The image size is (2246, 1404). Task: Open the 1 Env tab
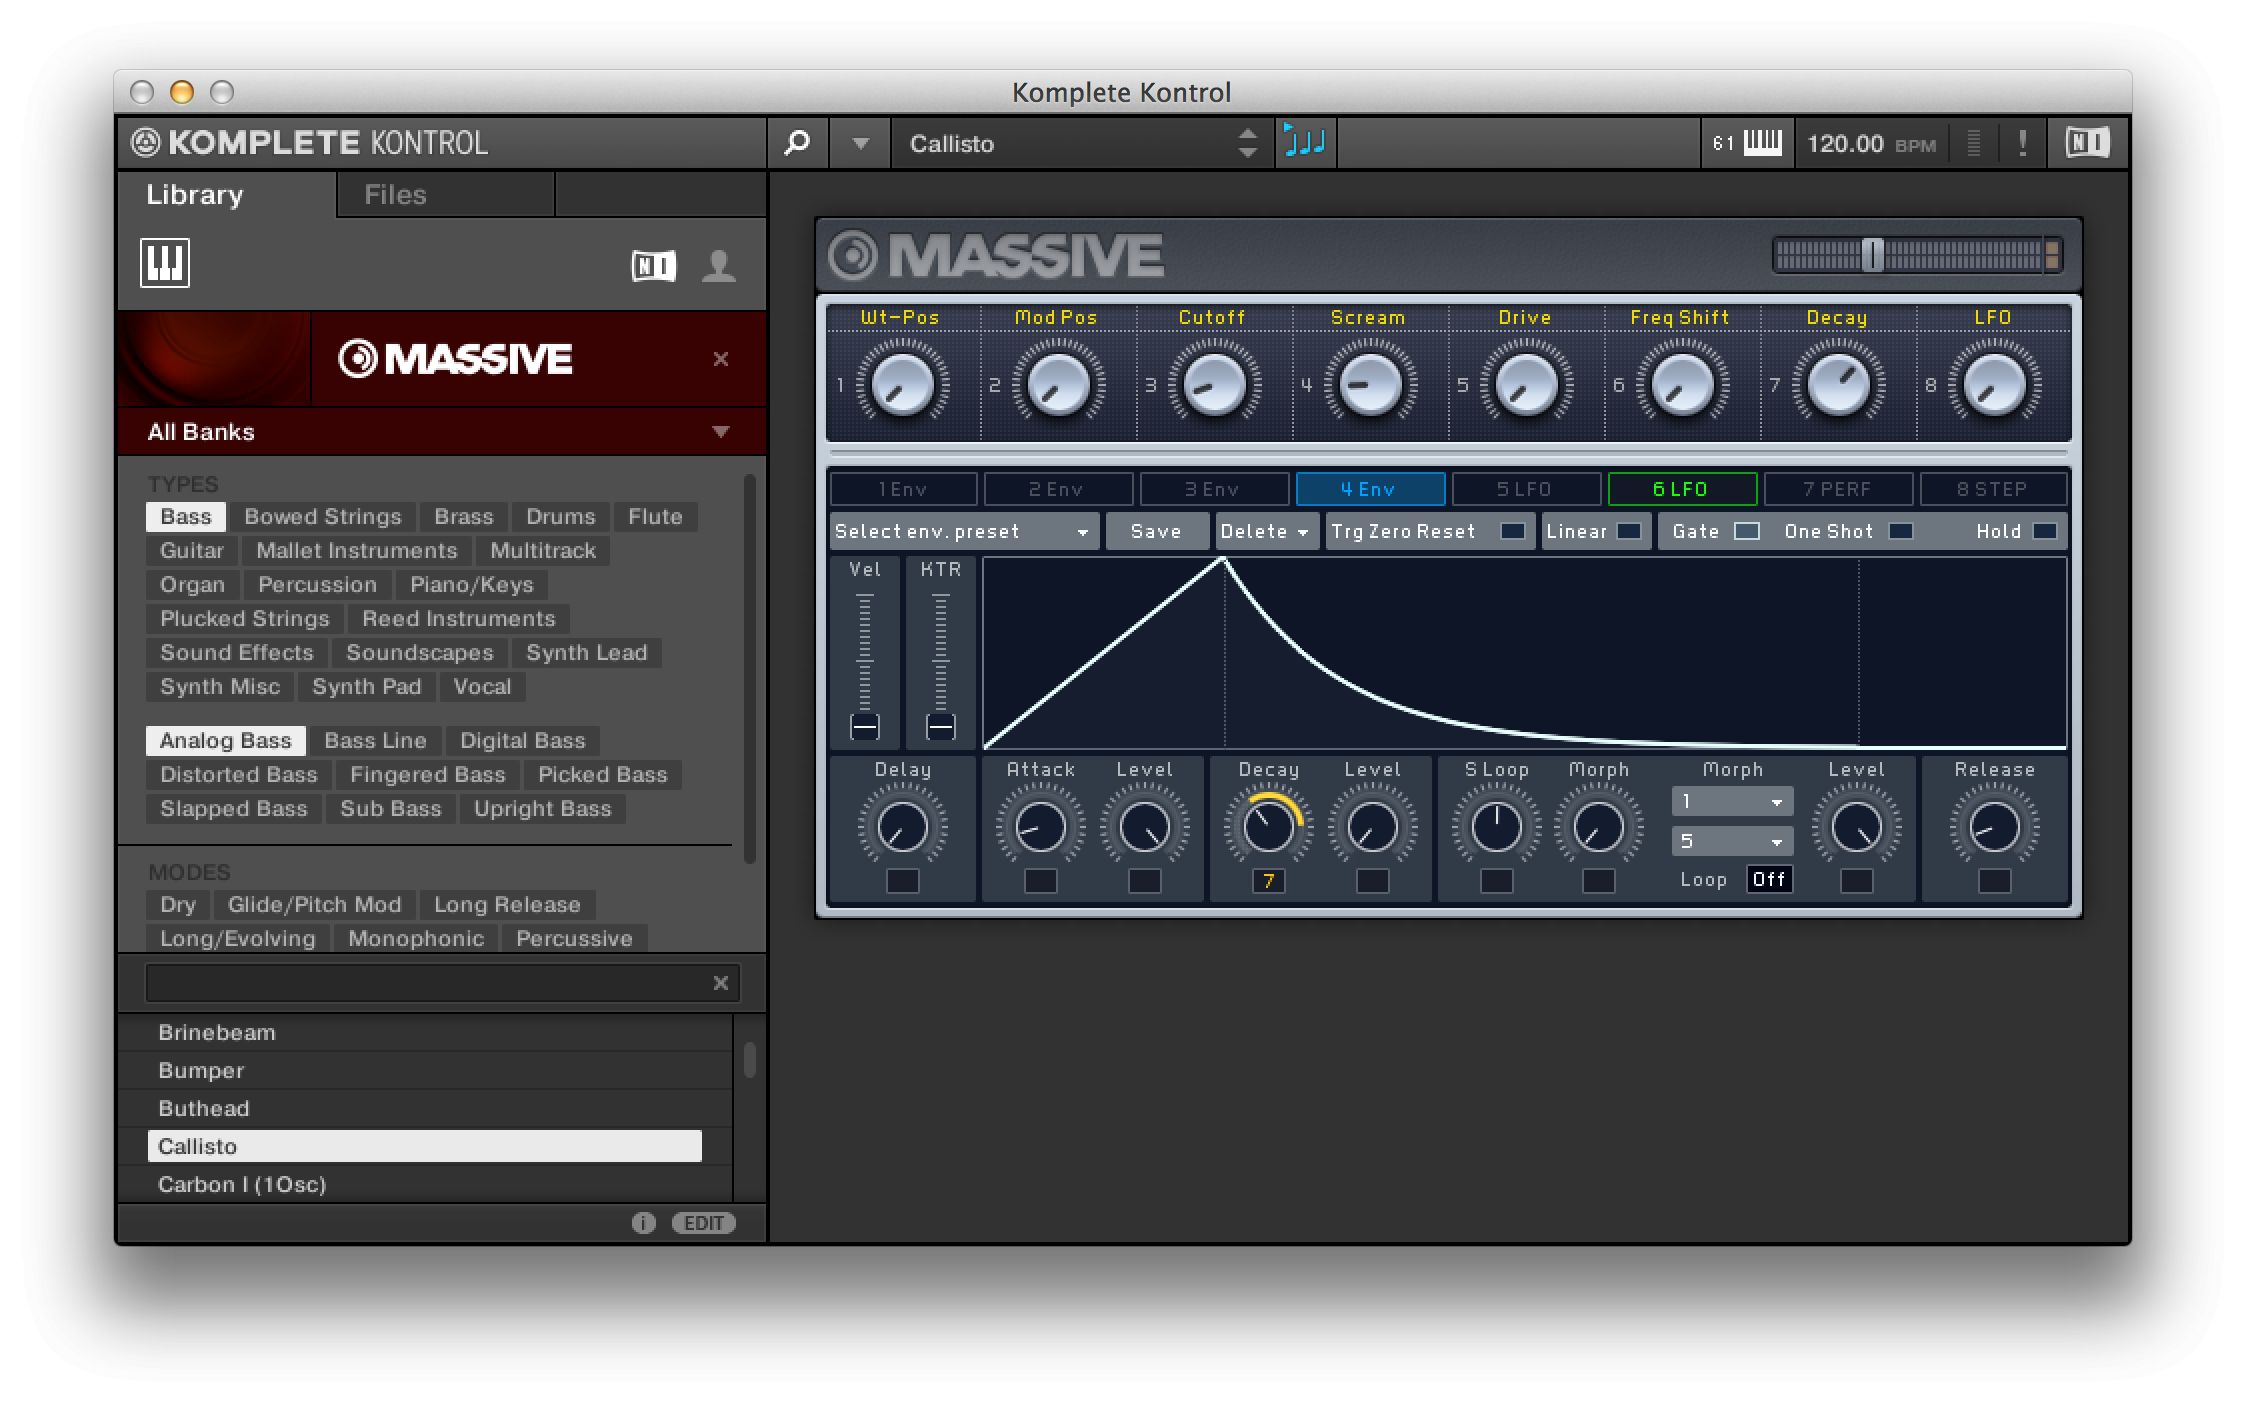pyautogui.click(x=903, y=489)
